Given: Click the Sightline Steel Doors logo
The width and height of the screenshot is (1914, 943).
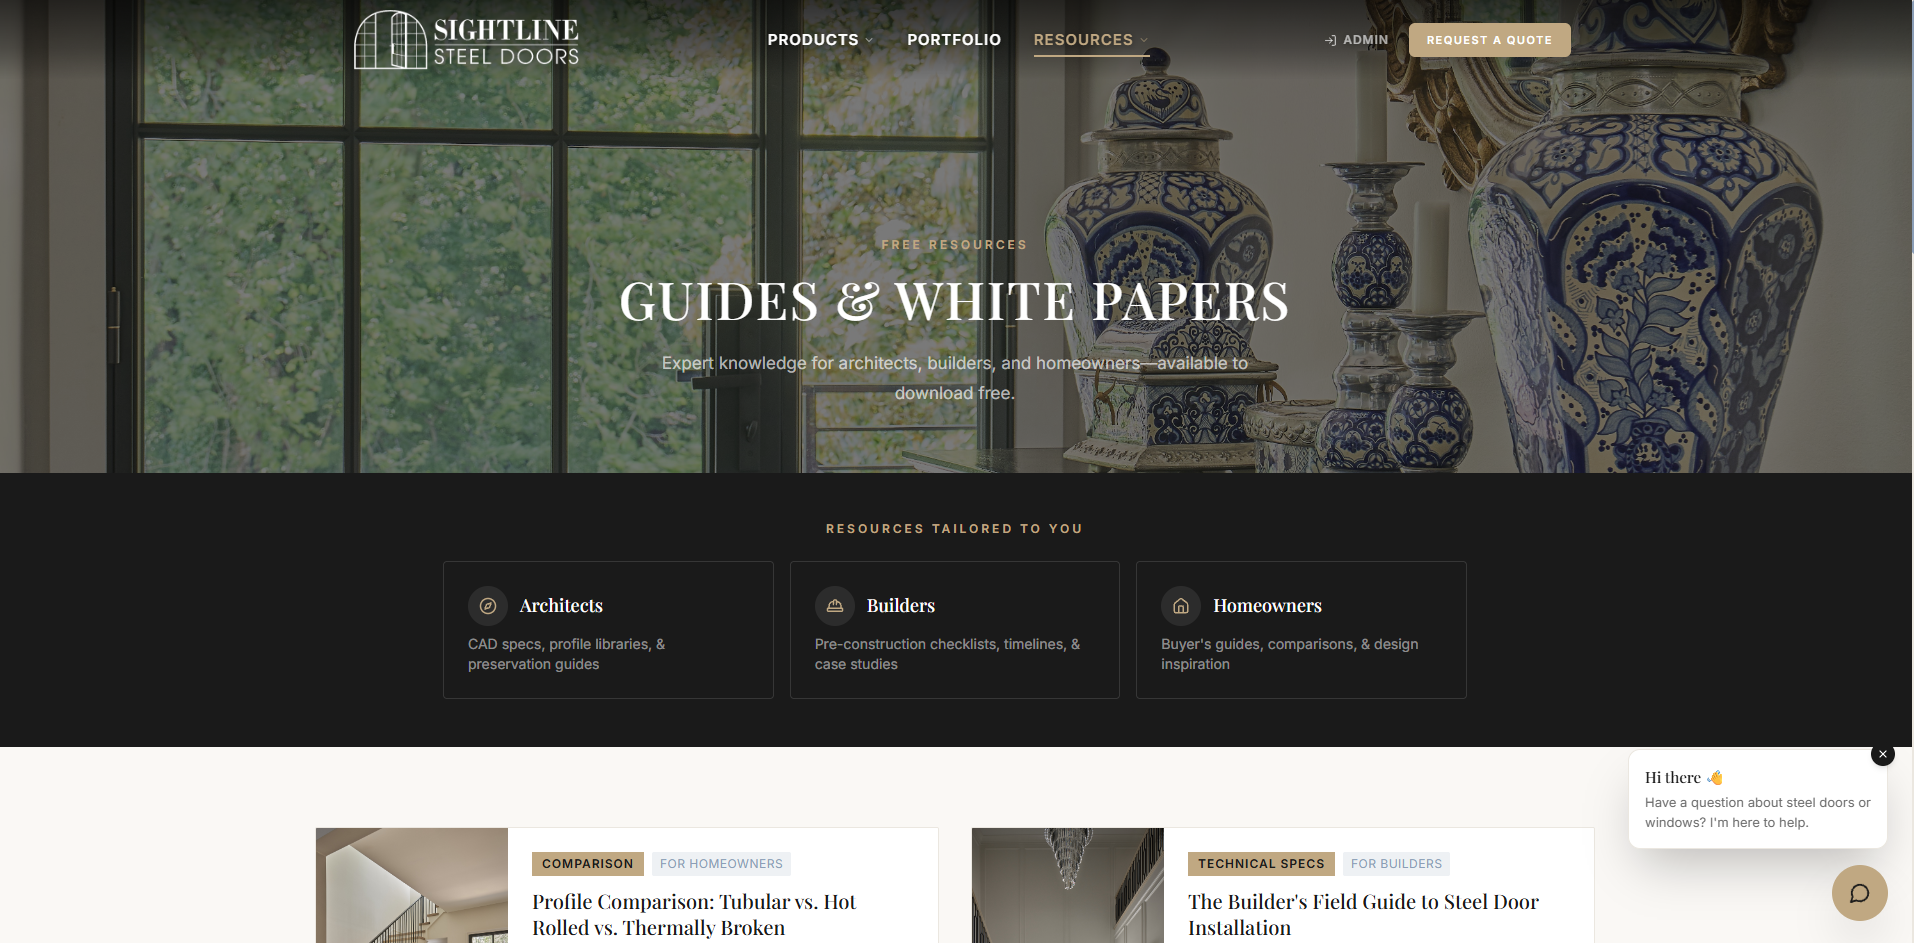Looking at the screenshot, I should click(x=467, y=40).
